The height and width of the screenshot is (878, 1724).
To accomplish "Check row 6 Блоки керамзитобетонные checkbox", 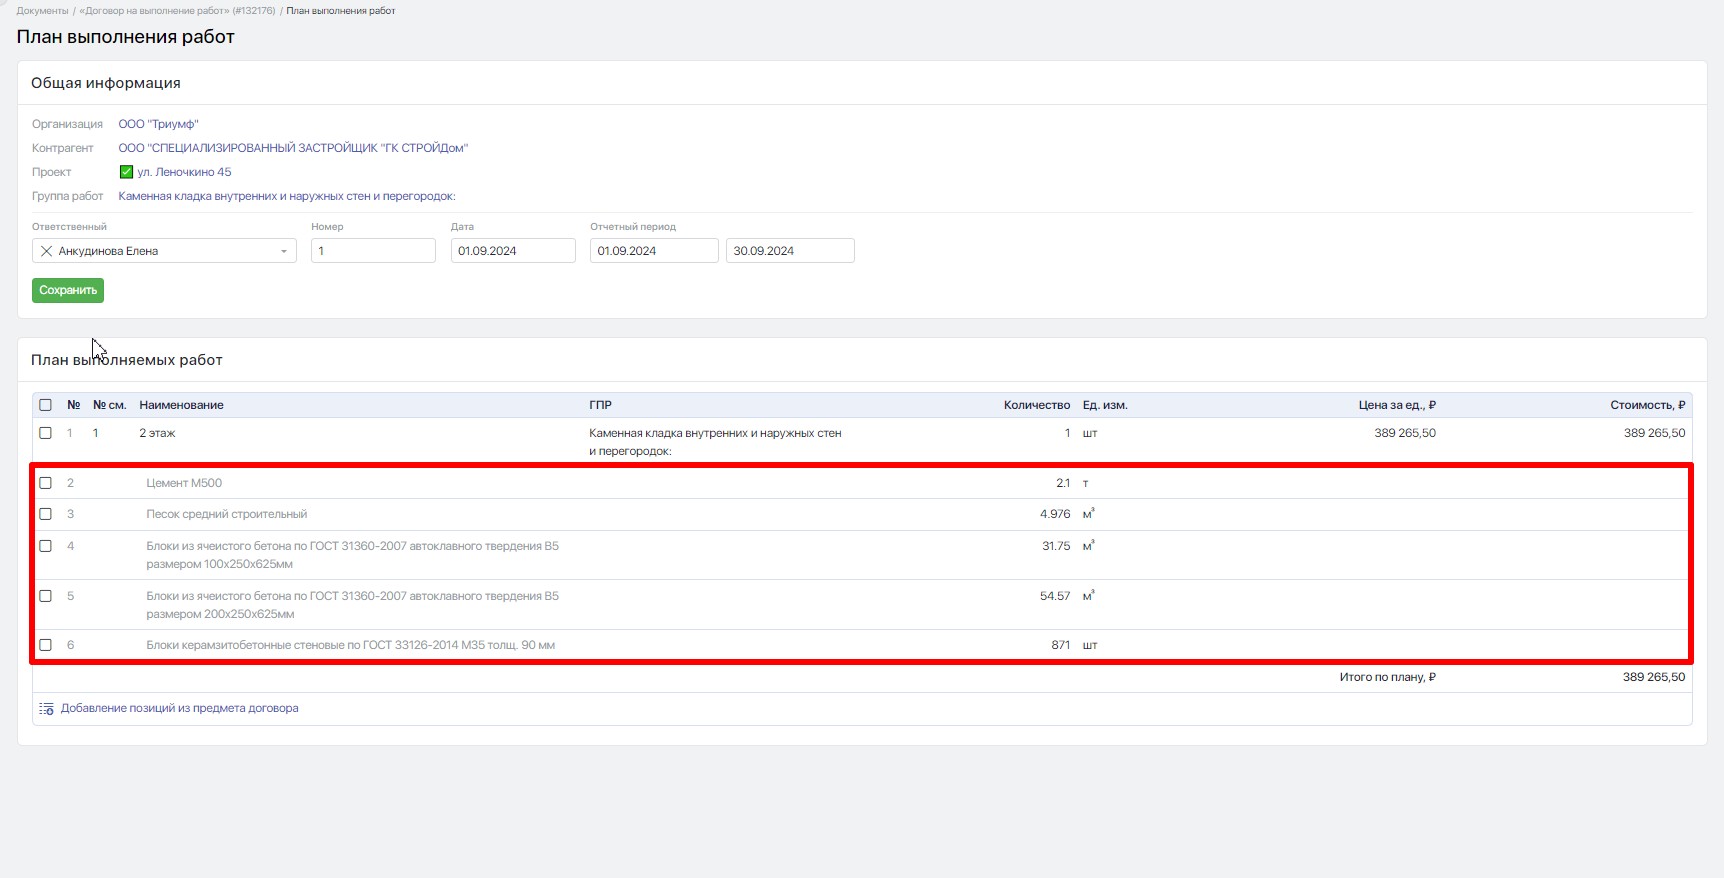I will pyautogui.click(x=45, y=645).
